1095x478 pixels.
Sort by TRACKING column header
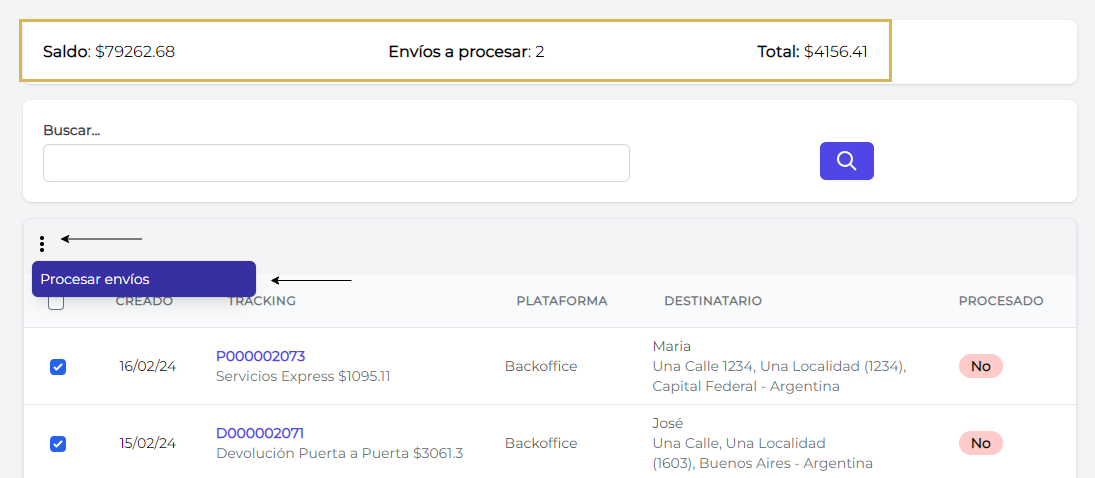pyautogui.click(x=261, y=301)
